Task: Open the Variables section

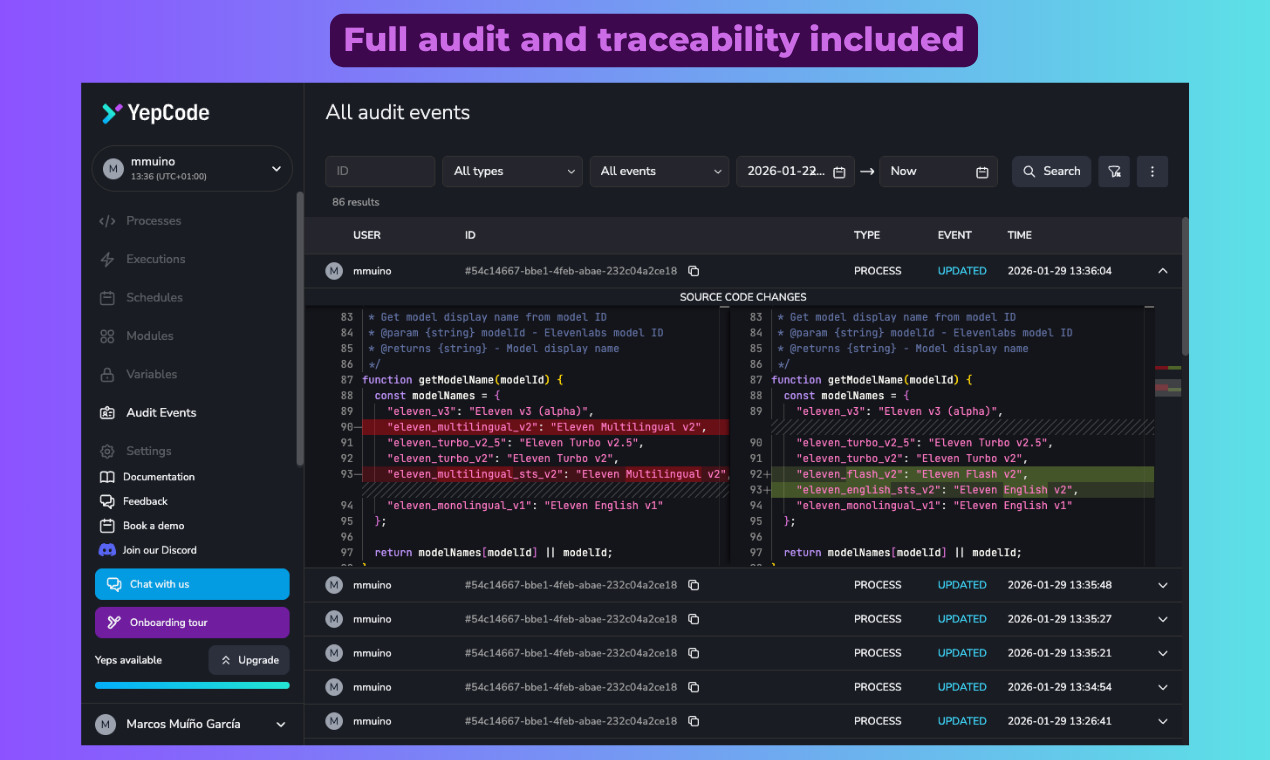Action: [x=149, y=374]
